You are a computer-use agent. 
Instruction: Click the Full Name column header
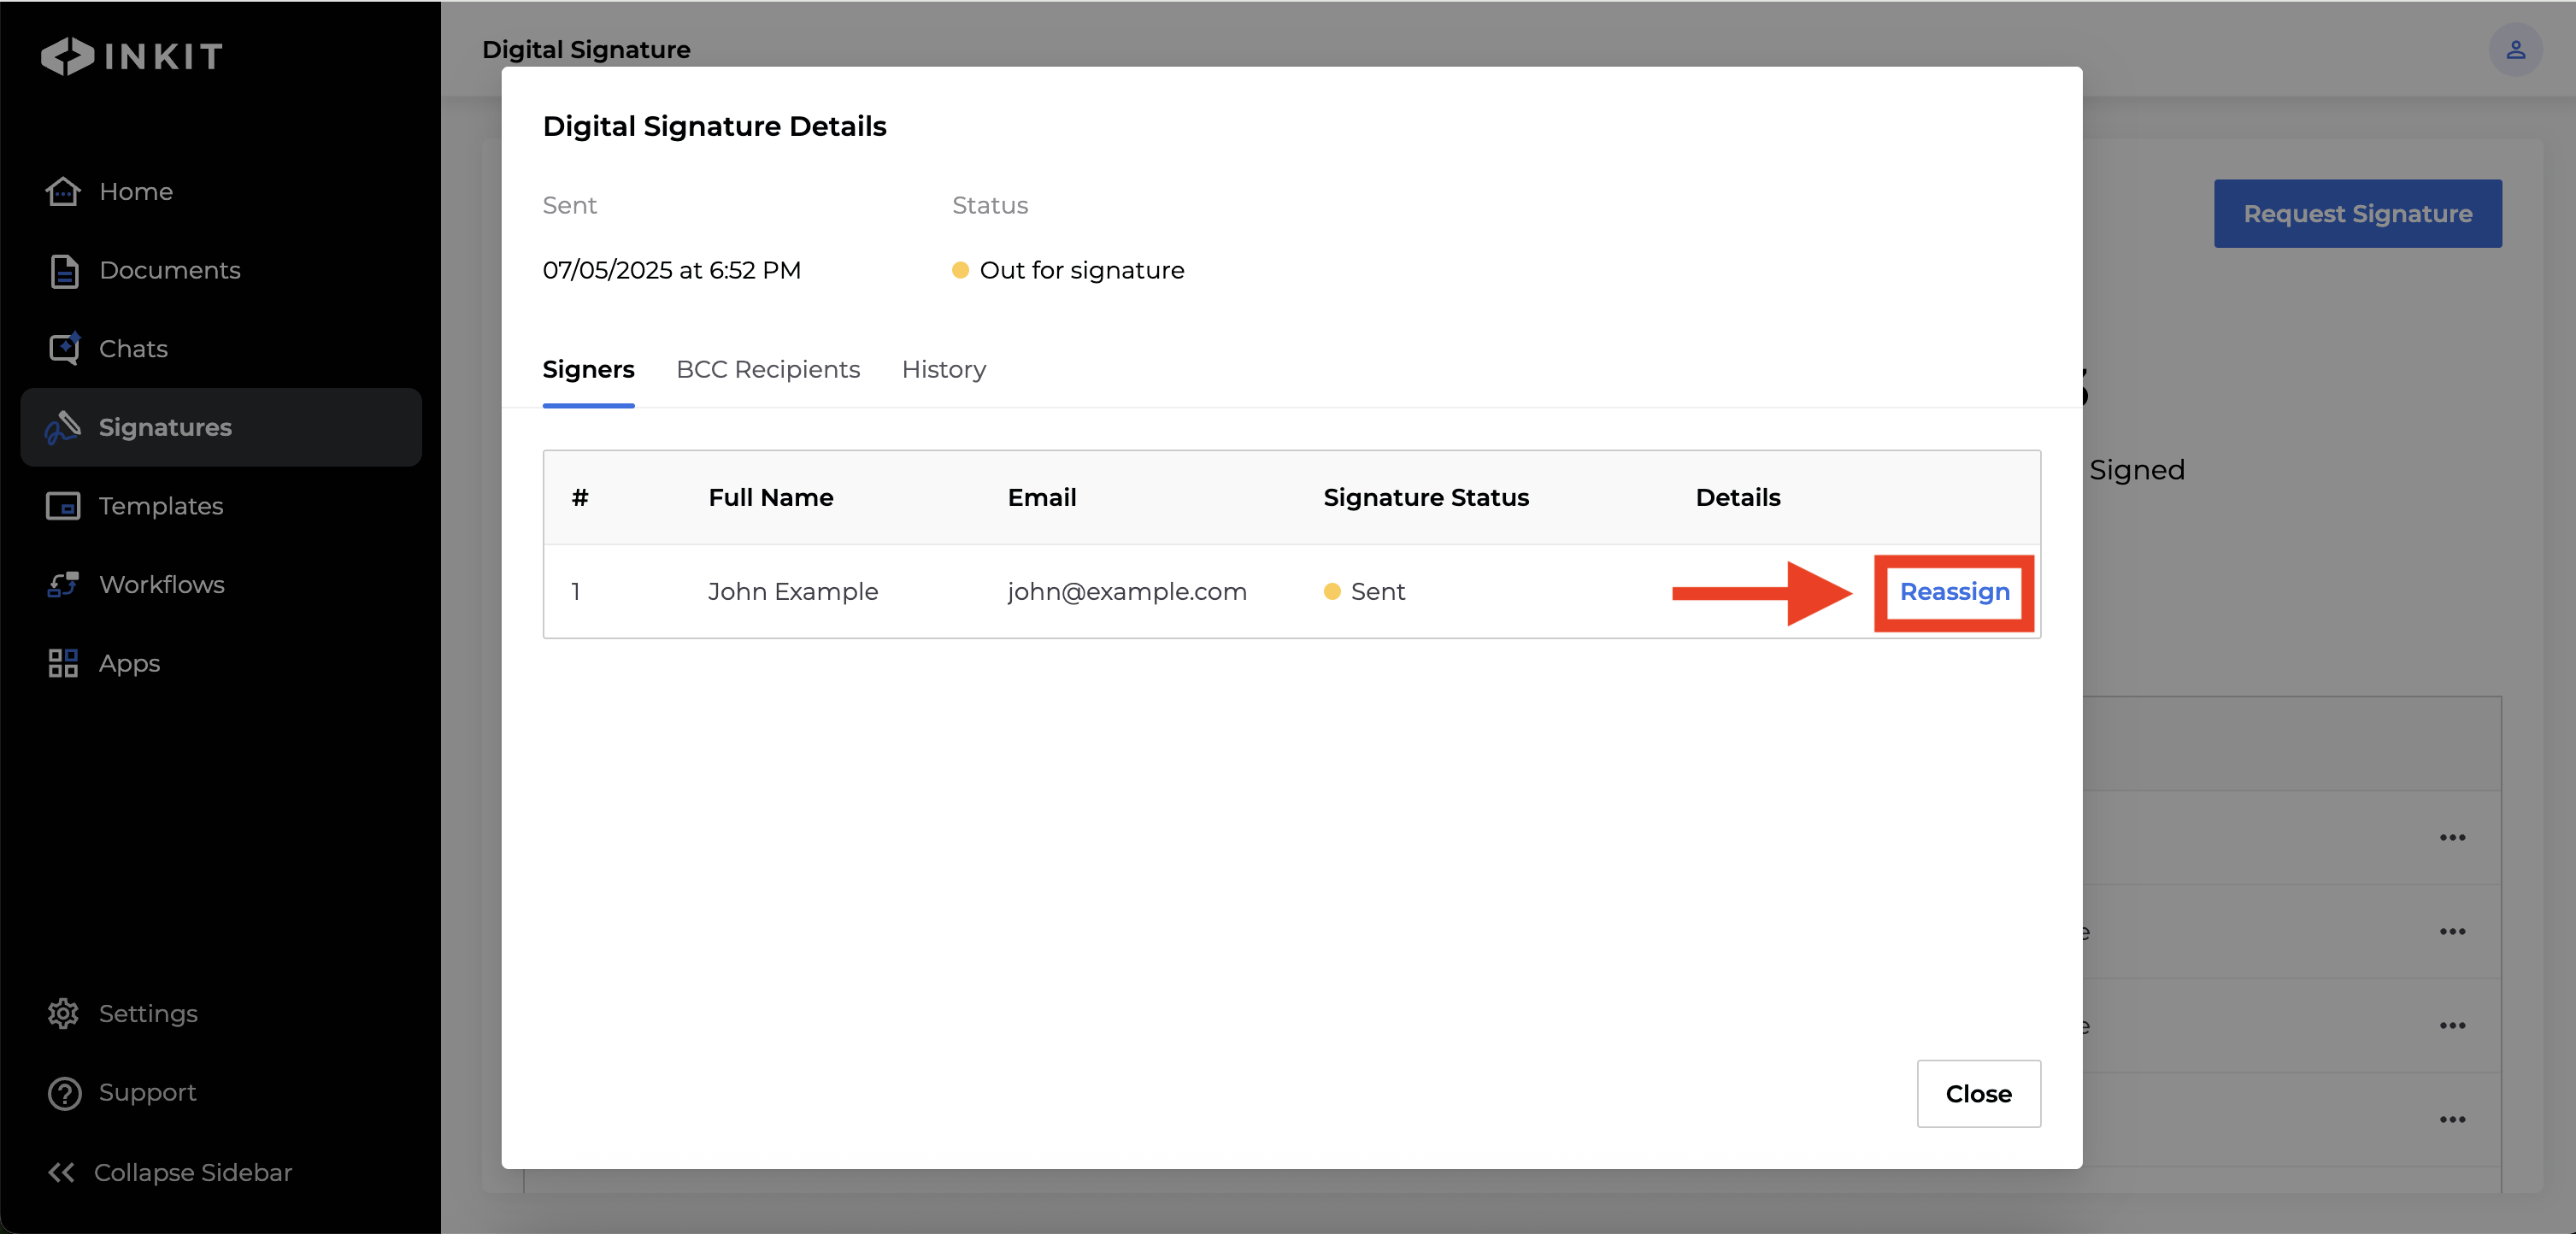click(x=770, y=498)
